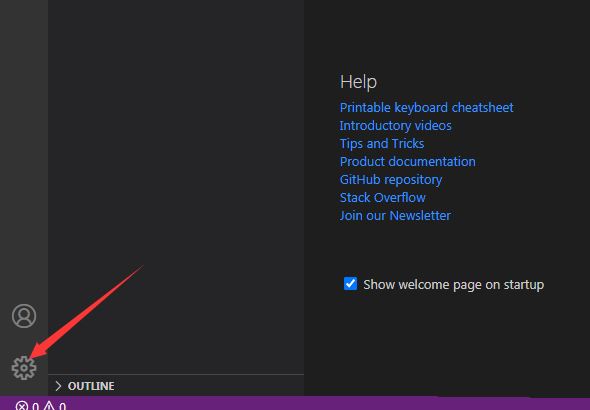The height and width of the screenshot is (410, 590).
Task: Open the GitHub repository link
Action: (x=391, y=180)
